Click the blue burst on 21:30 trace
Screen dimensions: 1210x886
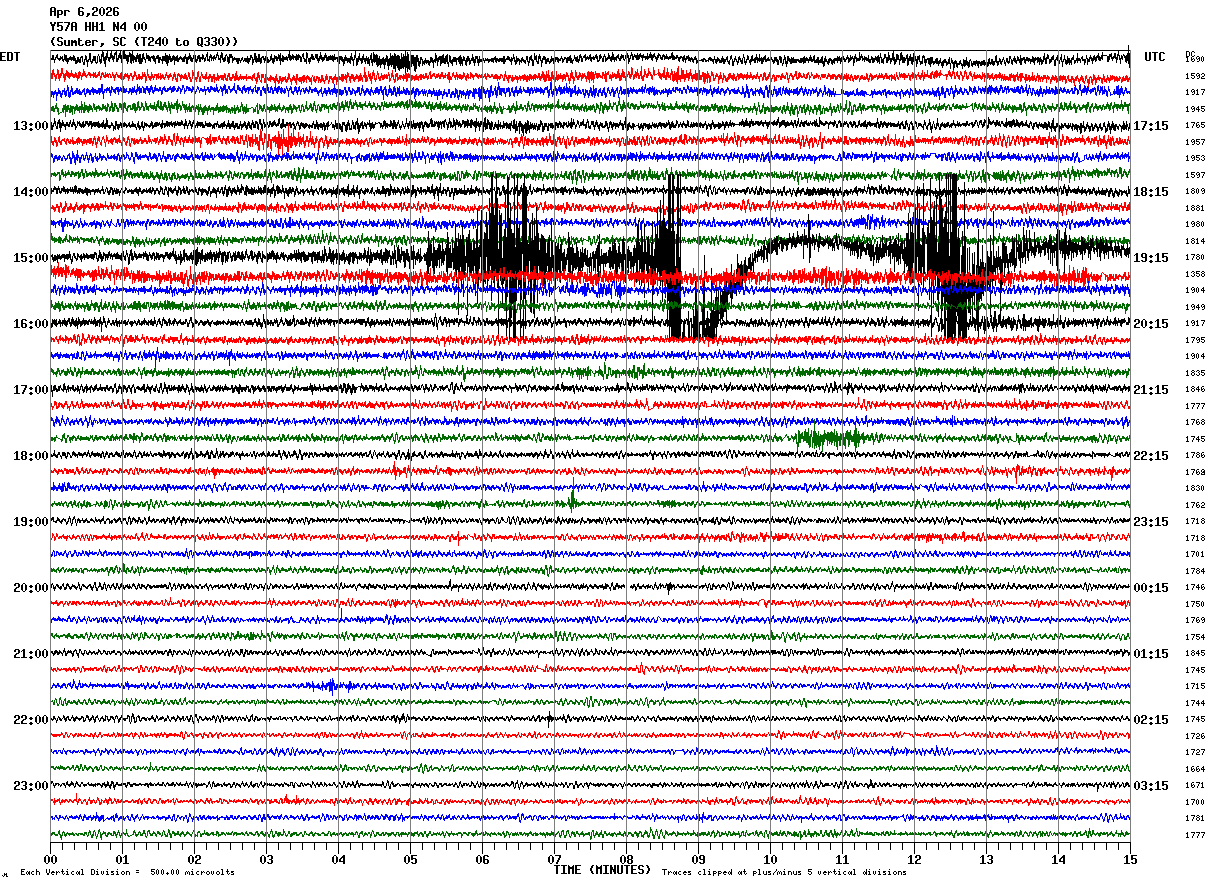click(x=333, y=685)
